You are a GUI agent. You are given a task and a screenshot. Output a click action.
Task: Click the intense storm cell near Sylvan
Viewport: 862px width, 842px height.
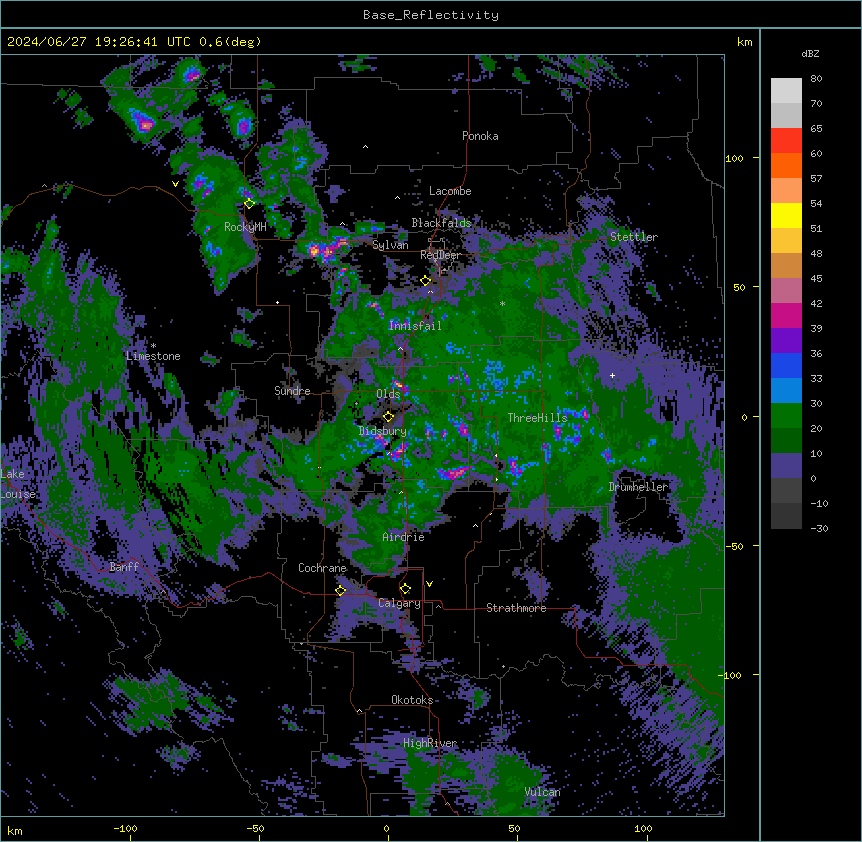click(x=325, y=250)
